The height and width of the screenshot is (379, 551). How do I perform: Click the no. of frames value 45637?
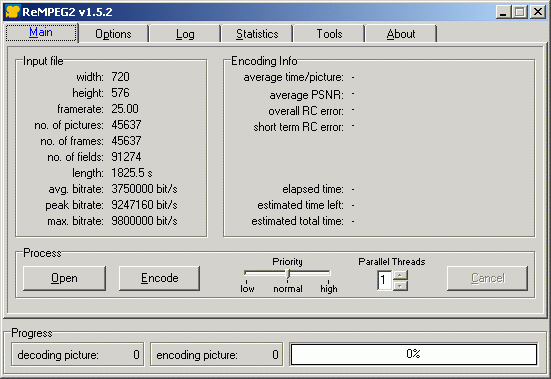coord(127,141)
